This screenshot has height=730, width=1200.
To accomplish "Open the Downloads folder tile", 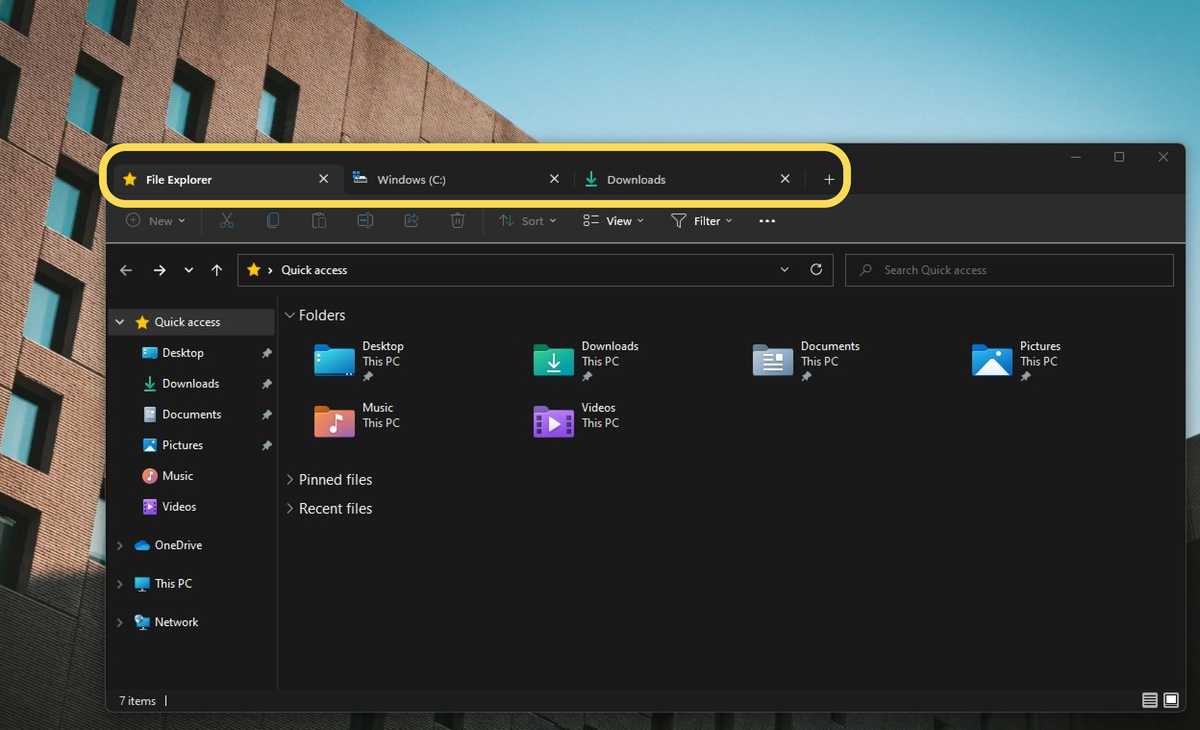I will (x=587, y=360).
